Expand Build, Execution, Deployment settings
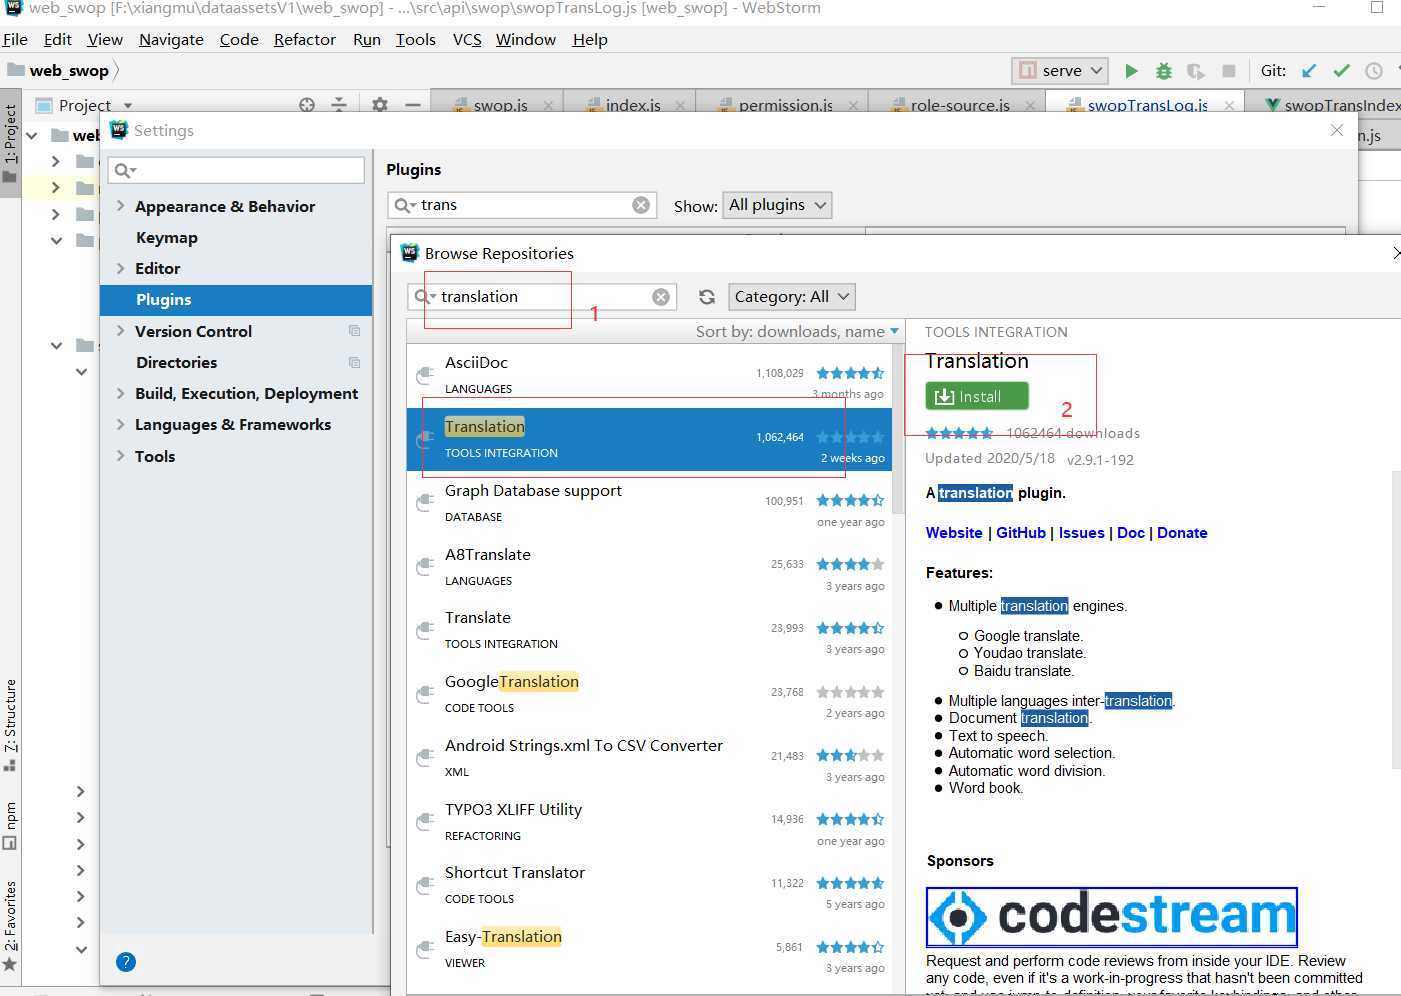The image size is (1401, 996). click(120, 393)
